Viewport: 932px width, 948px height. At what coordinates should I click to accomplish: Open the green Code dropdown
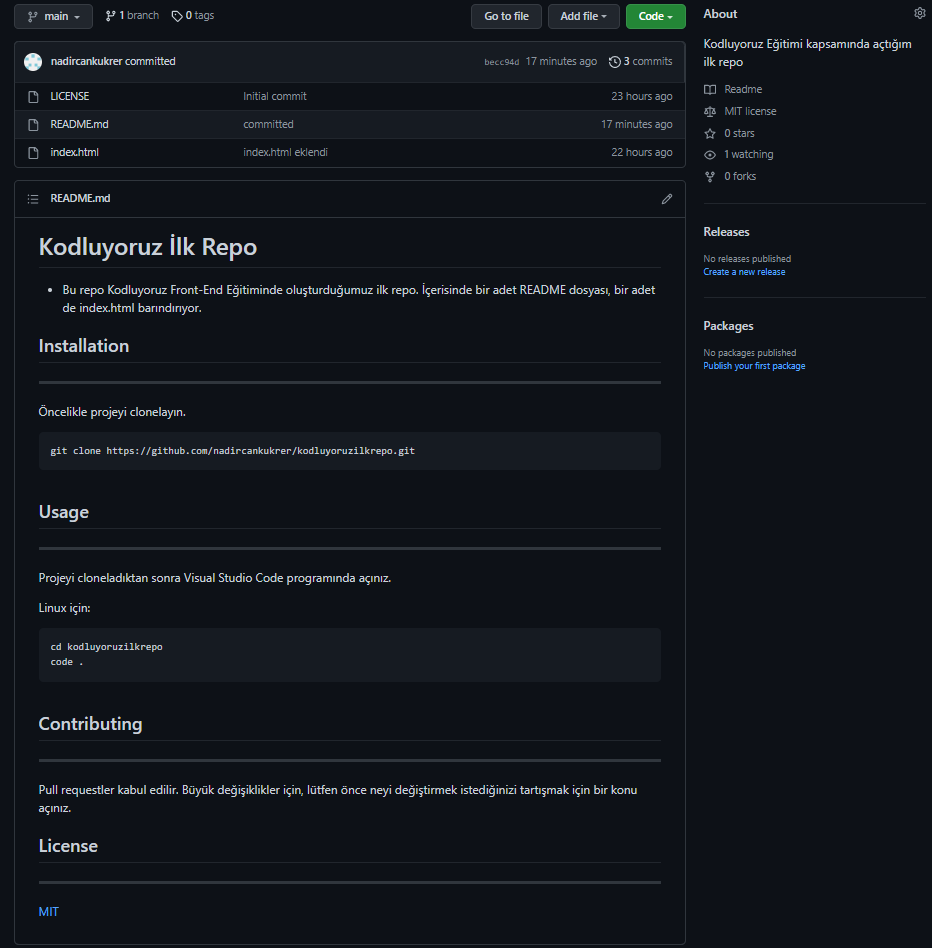tap(656, 16)
